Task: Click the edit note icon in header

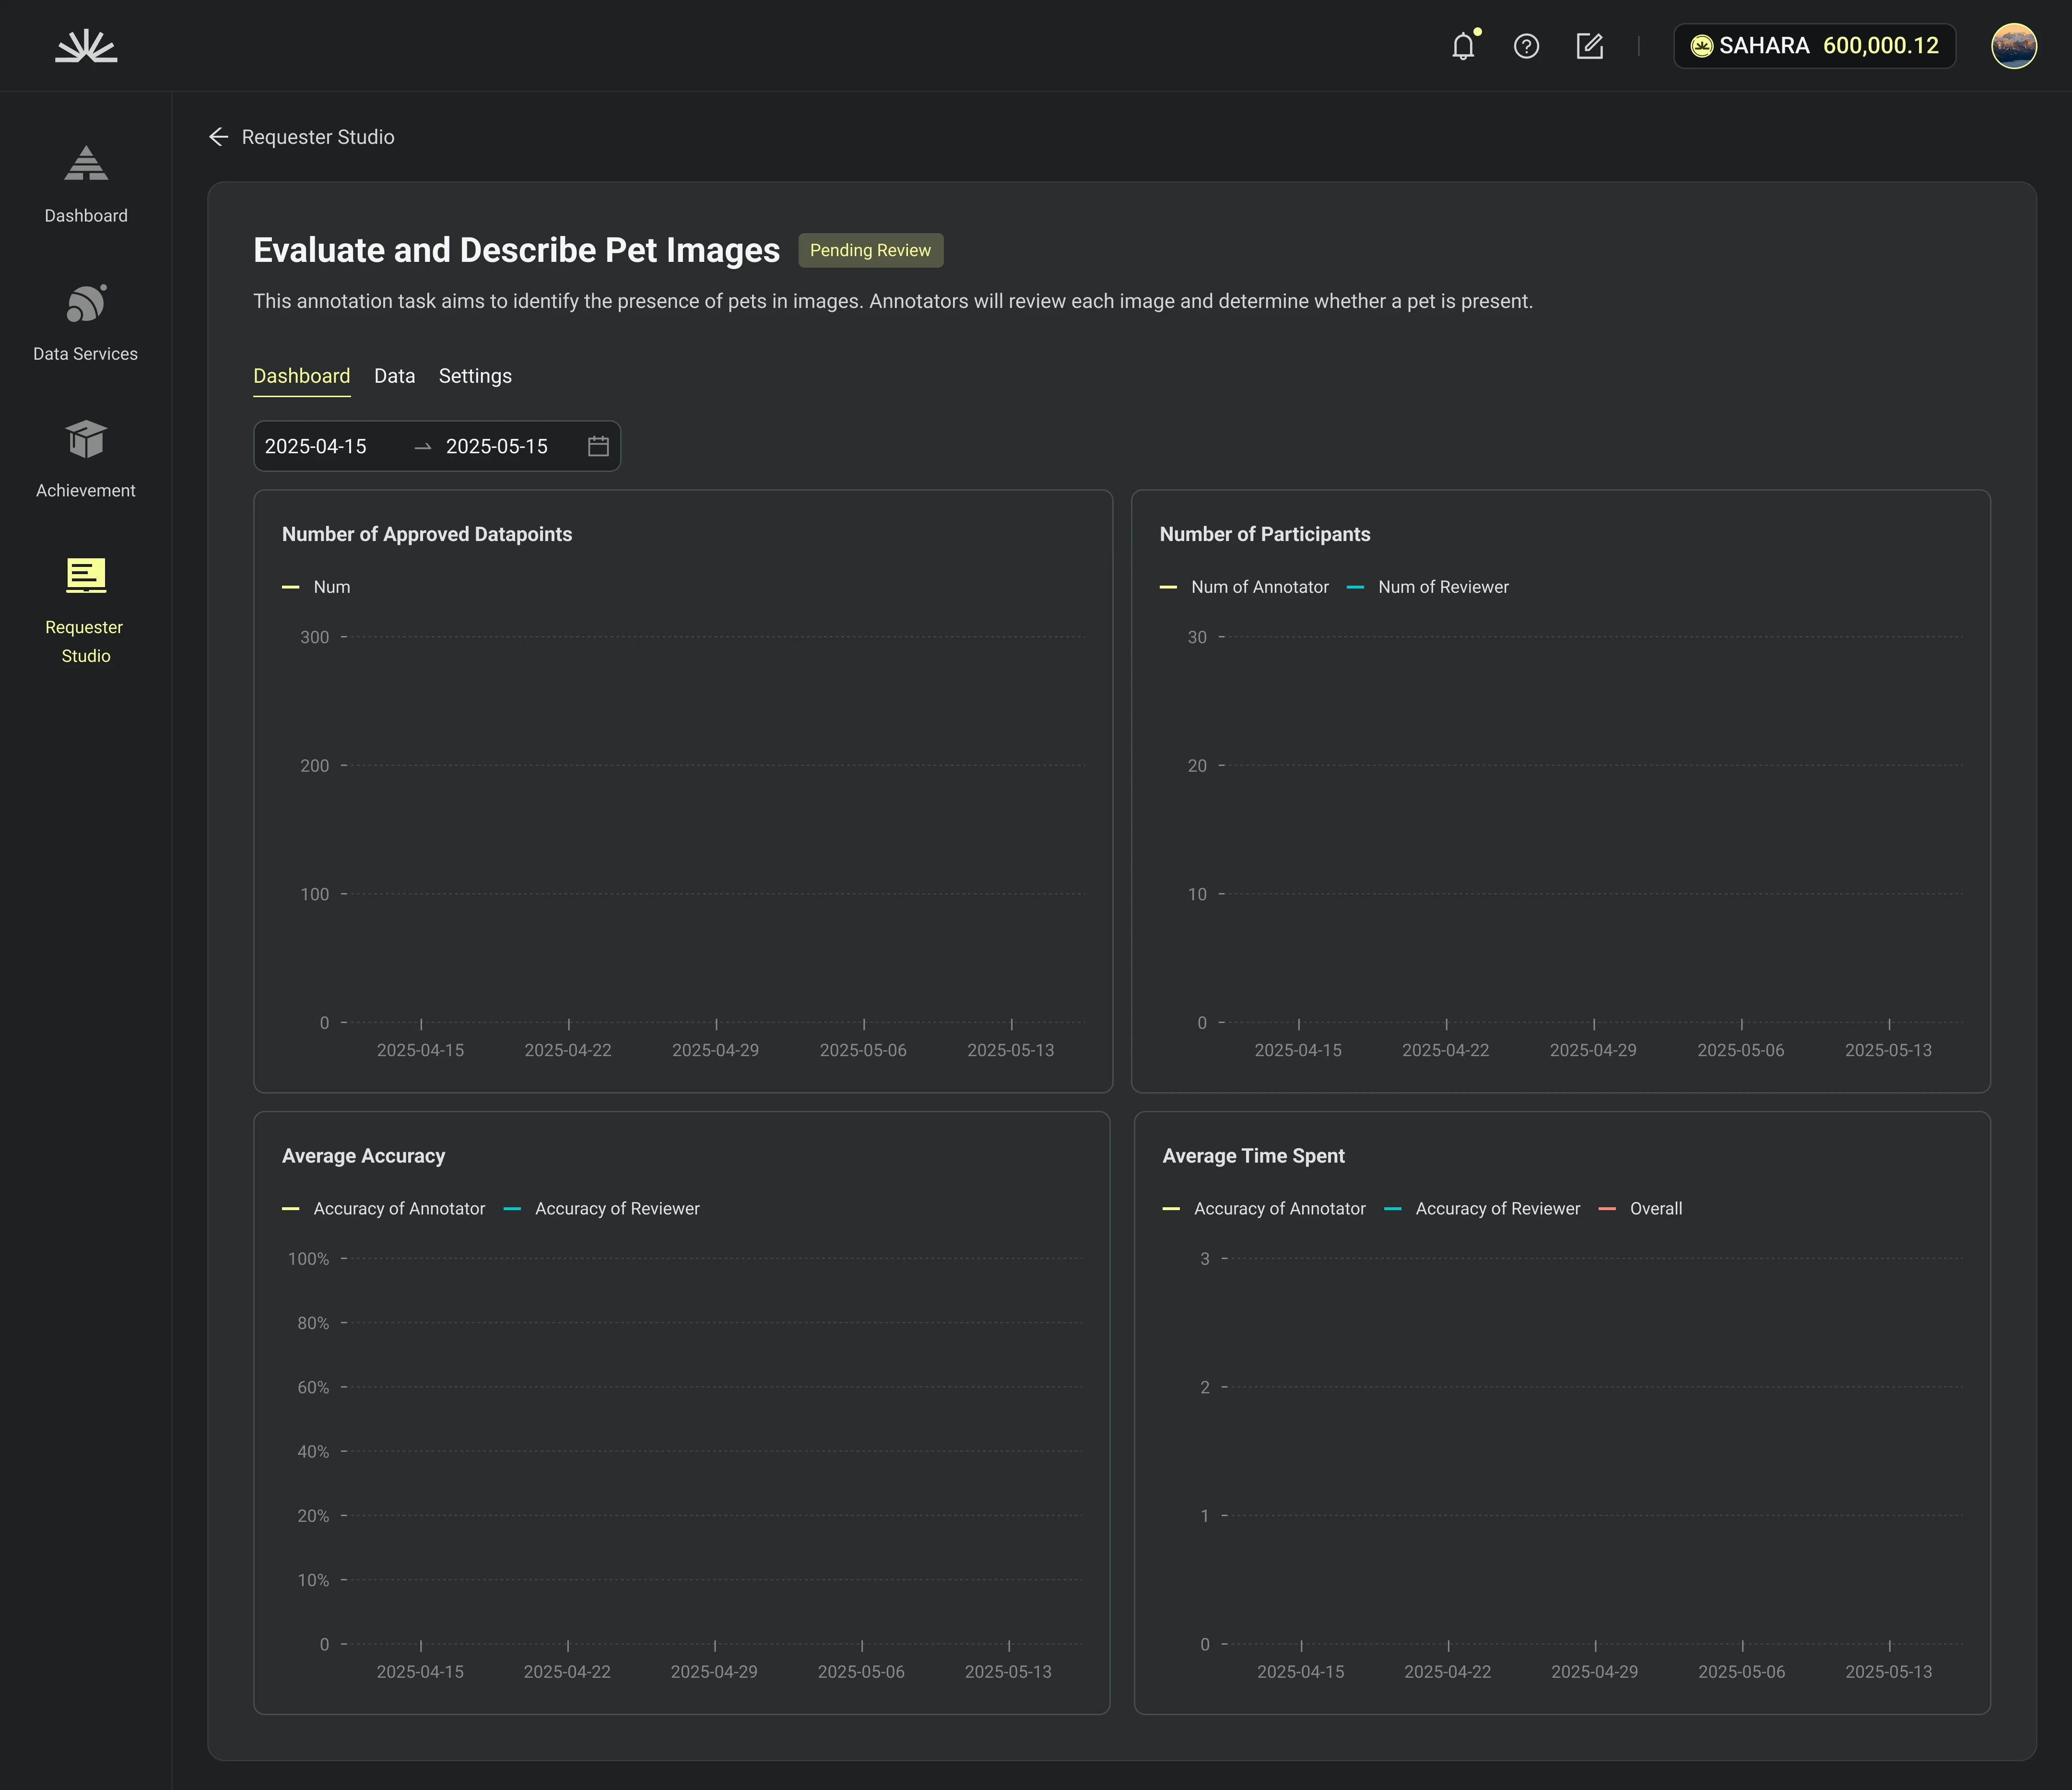Action: click(x=1590, y=46)
